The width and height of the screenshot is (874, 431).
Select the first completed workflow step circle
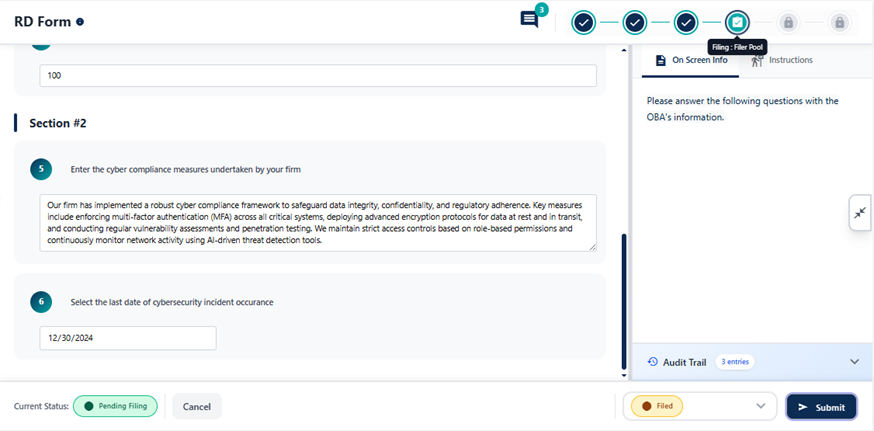[584, 22]
